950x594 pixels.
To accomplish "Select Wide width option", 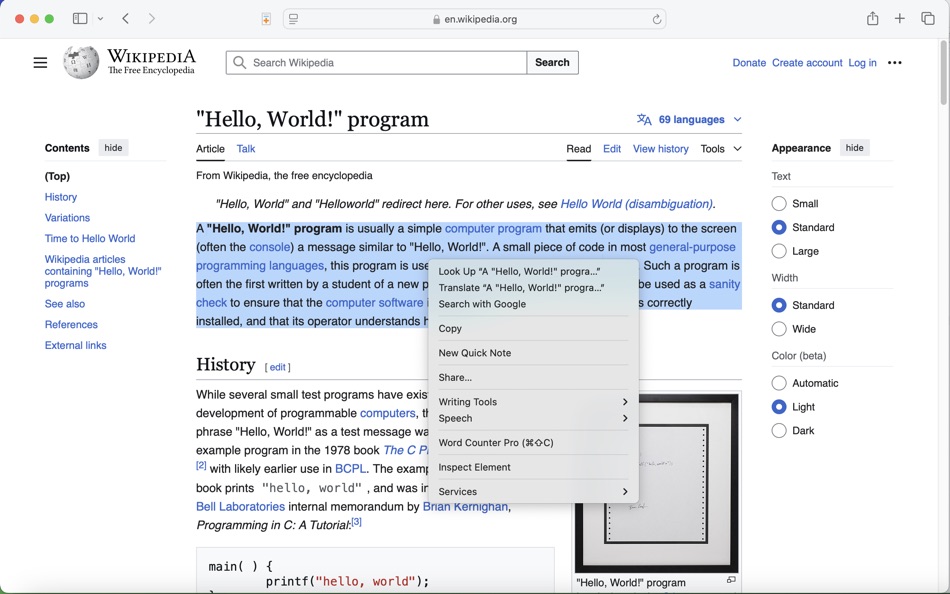I will tap(779, 329).
